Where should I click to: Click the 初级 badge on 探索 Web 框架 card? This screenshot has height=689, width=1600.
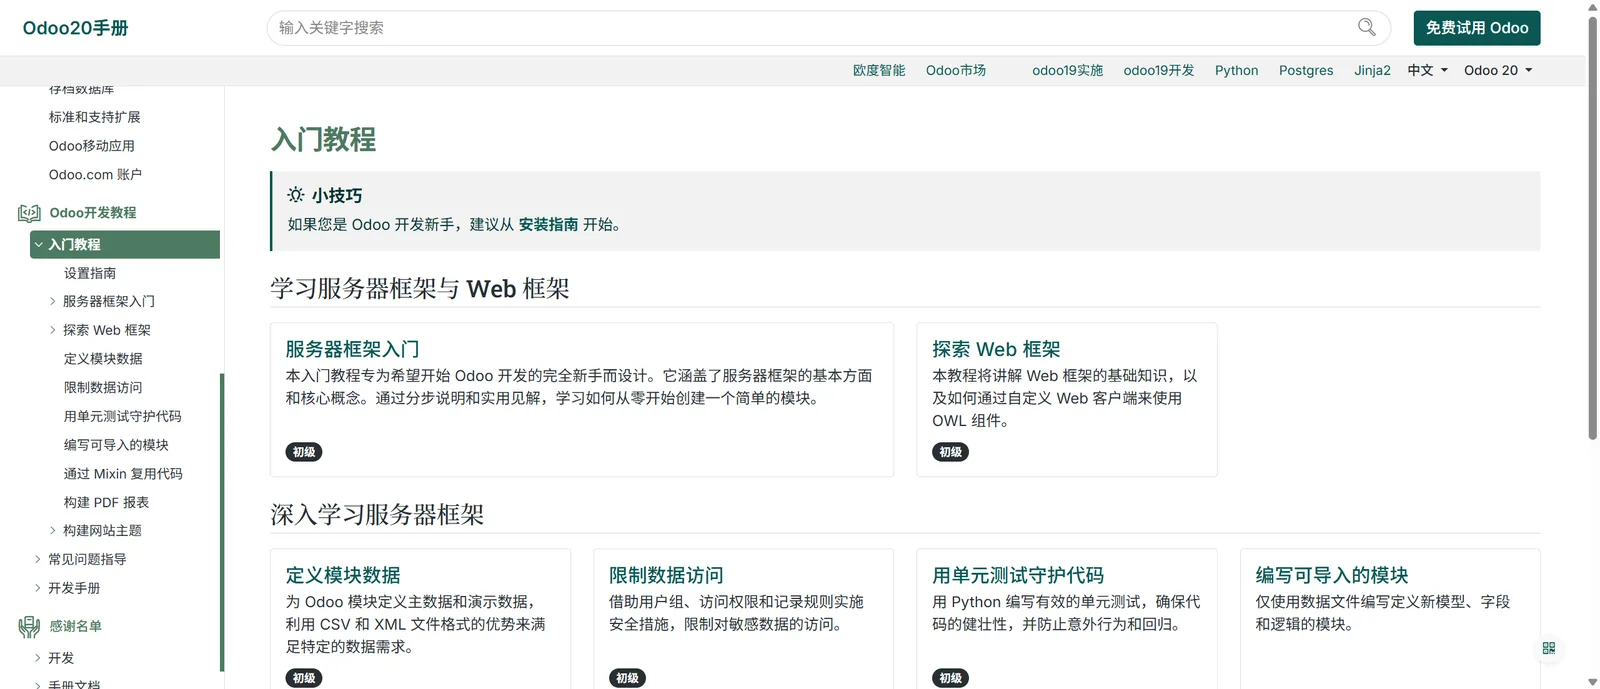tap(950, 452)
